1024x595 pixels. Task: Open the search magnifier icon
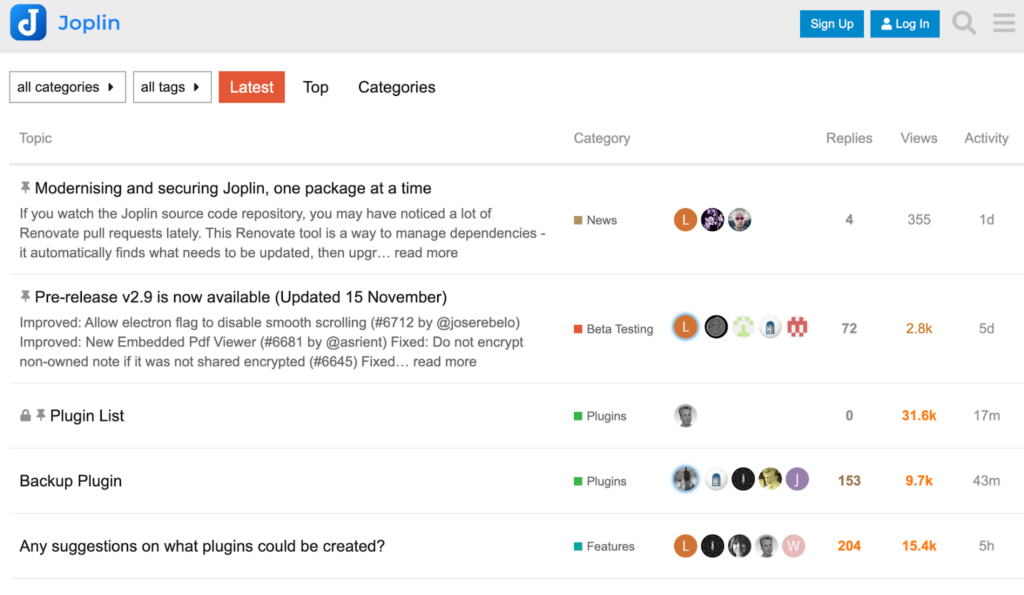pyautogui.click(x=964, y=23)
